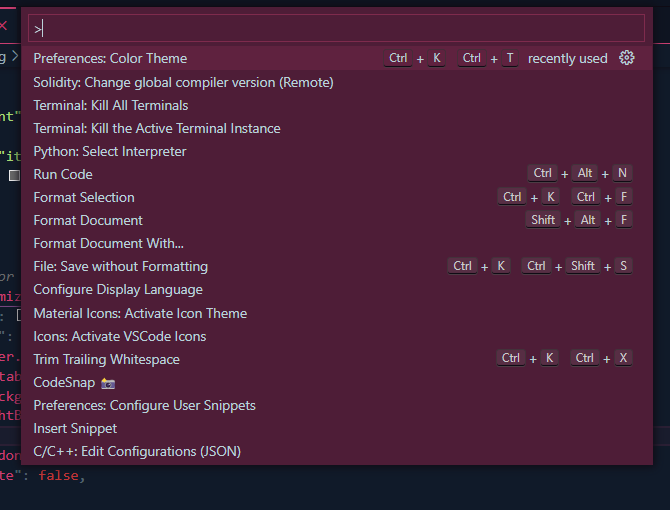Open Format Document With... command
The height and width of the screenshot is (510, 670).
click(336, 243)
